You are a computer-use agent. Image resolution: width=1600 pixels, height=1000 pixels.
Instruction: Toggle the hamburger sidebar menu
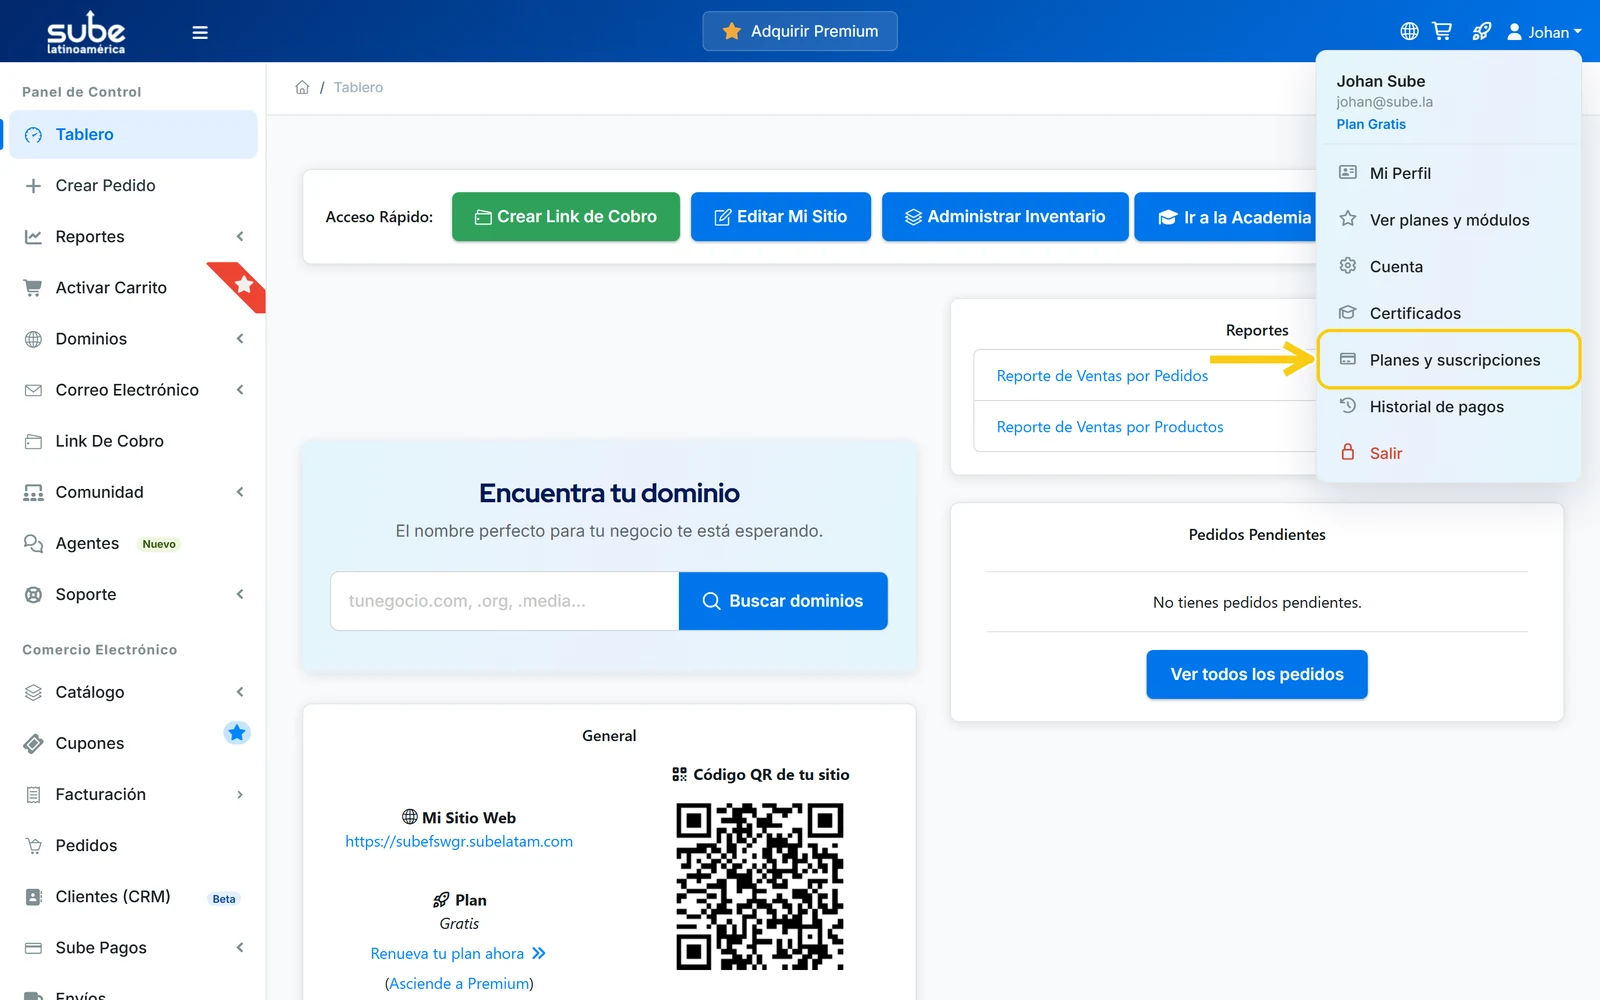pyautogui.click(x=200, y=32)
